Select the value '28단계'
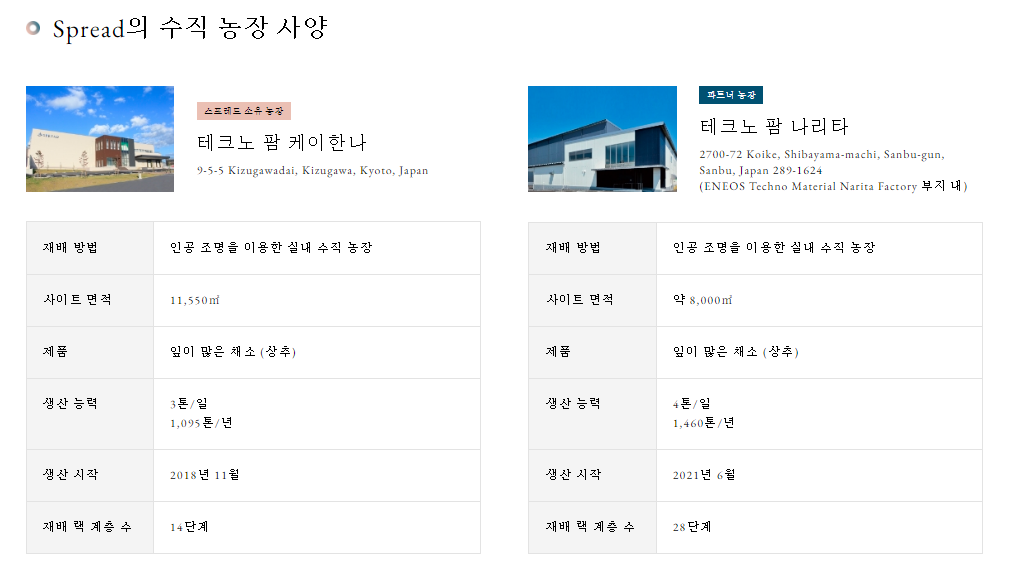This screenshot has height=575, width=1010. coord(692,527)
